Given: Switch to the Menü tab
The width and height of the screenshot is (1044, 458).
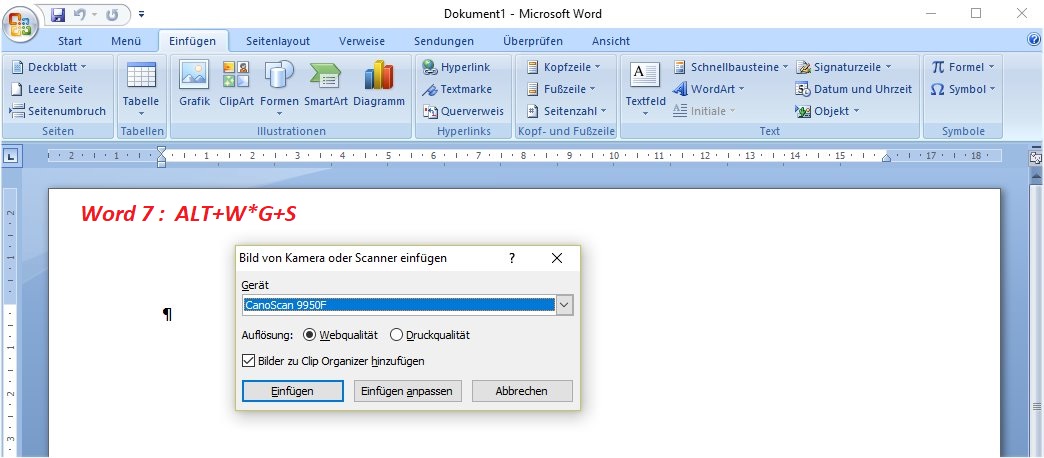Looking at the screenshot, I should (x=126, y=41).
